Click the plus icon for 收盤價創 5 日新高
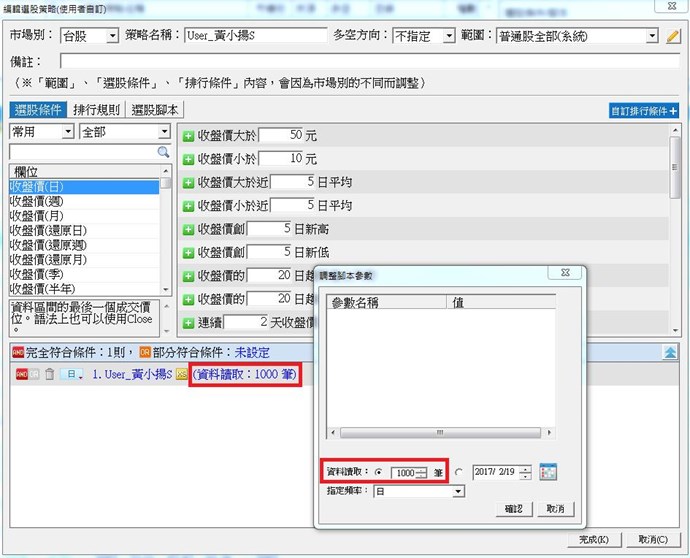 coord(188,230)
